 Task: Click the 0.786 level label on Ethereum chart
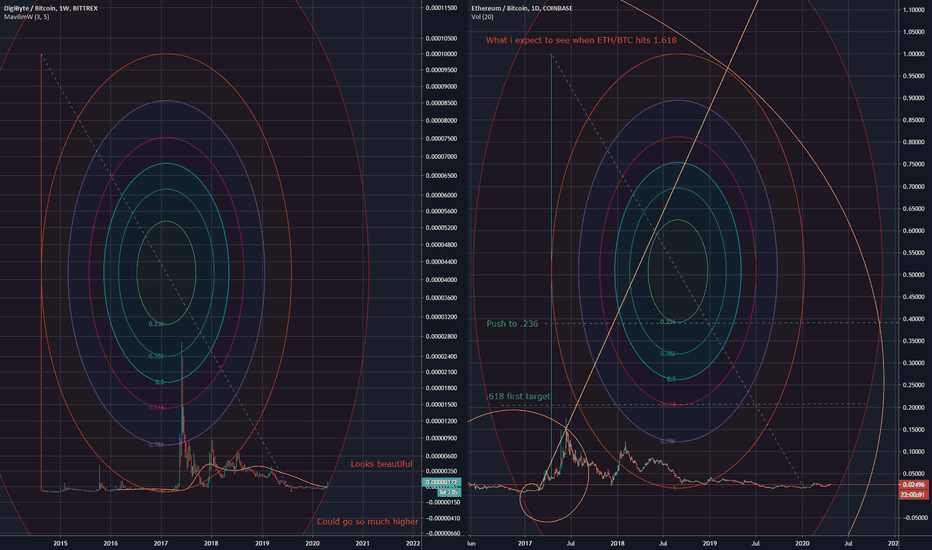(x=667, y=441)
